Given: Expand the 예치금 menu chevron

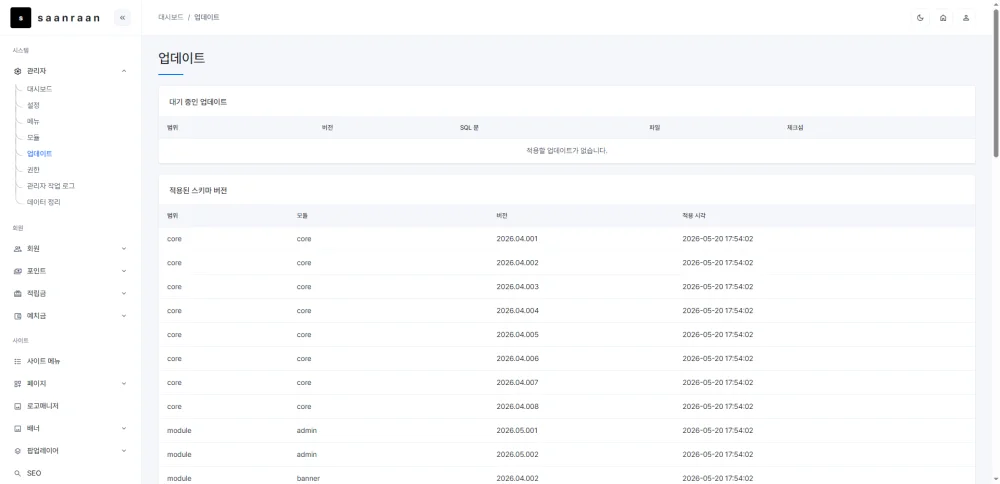Looking at the screenshot, I should coord(124,316).
